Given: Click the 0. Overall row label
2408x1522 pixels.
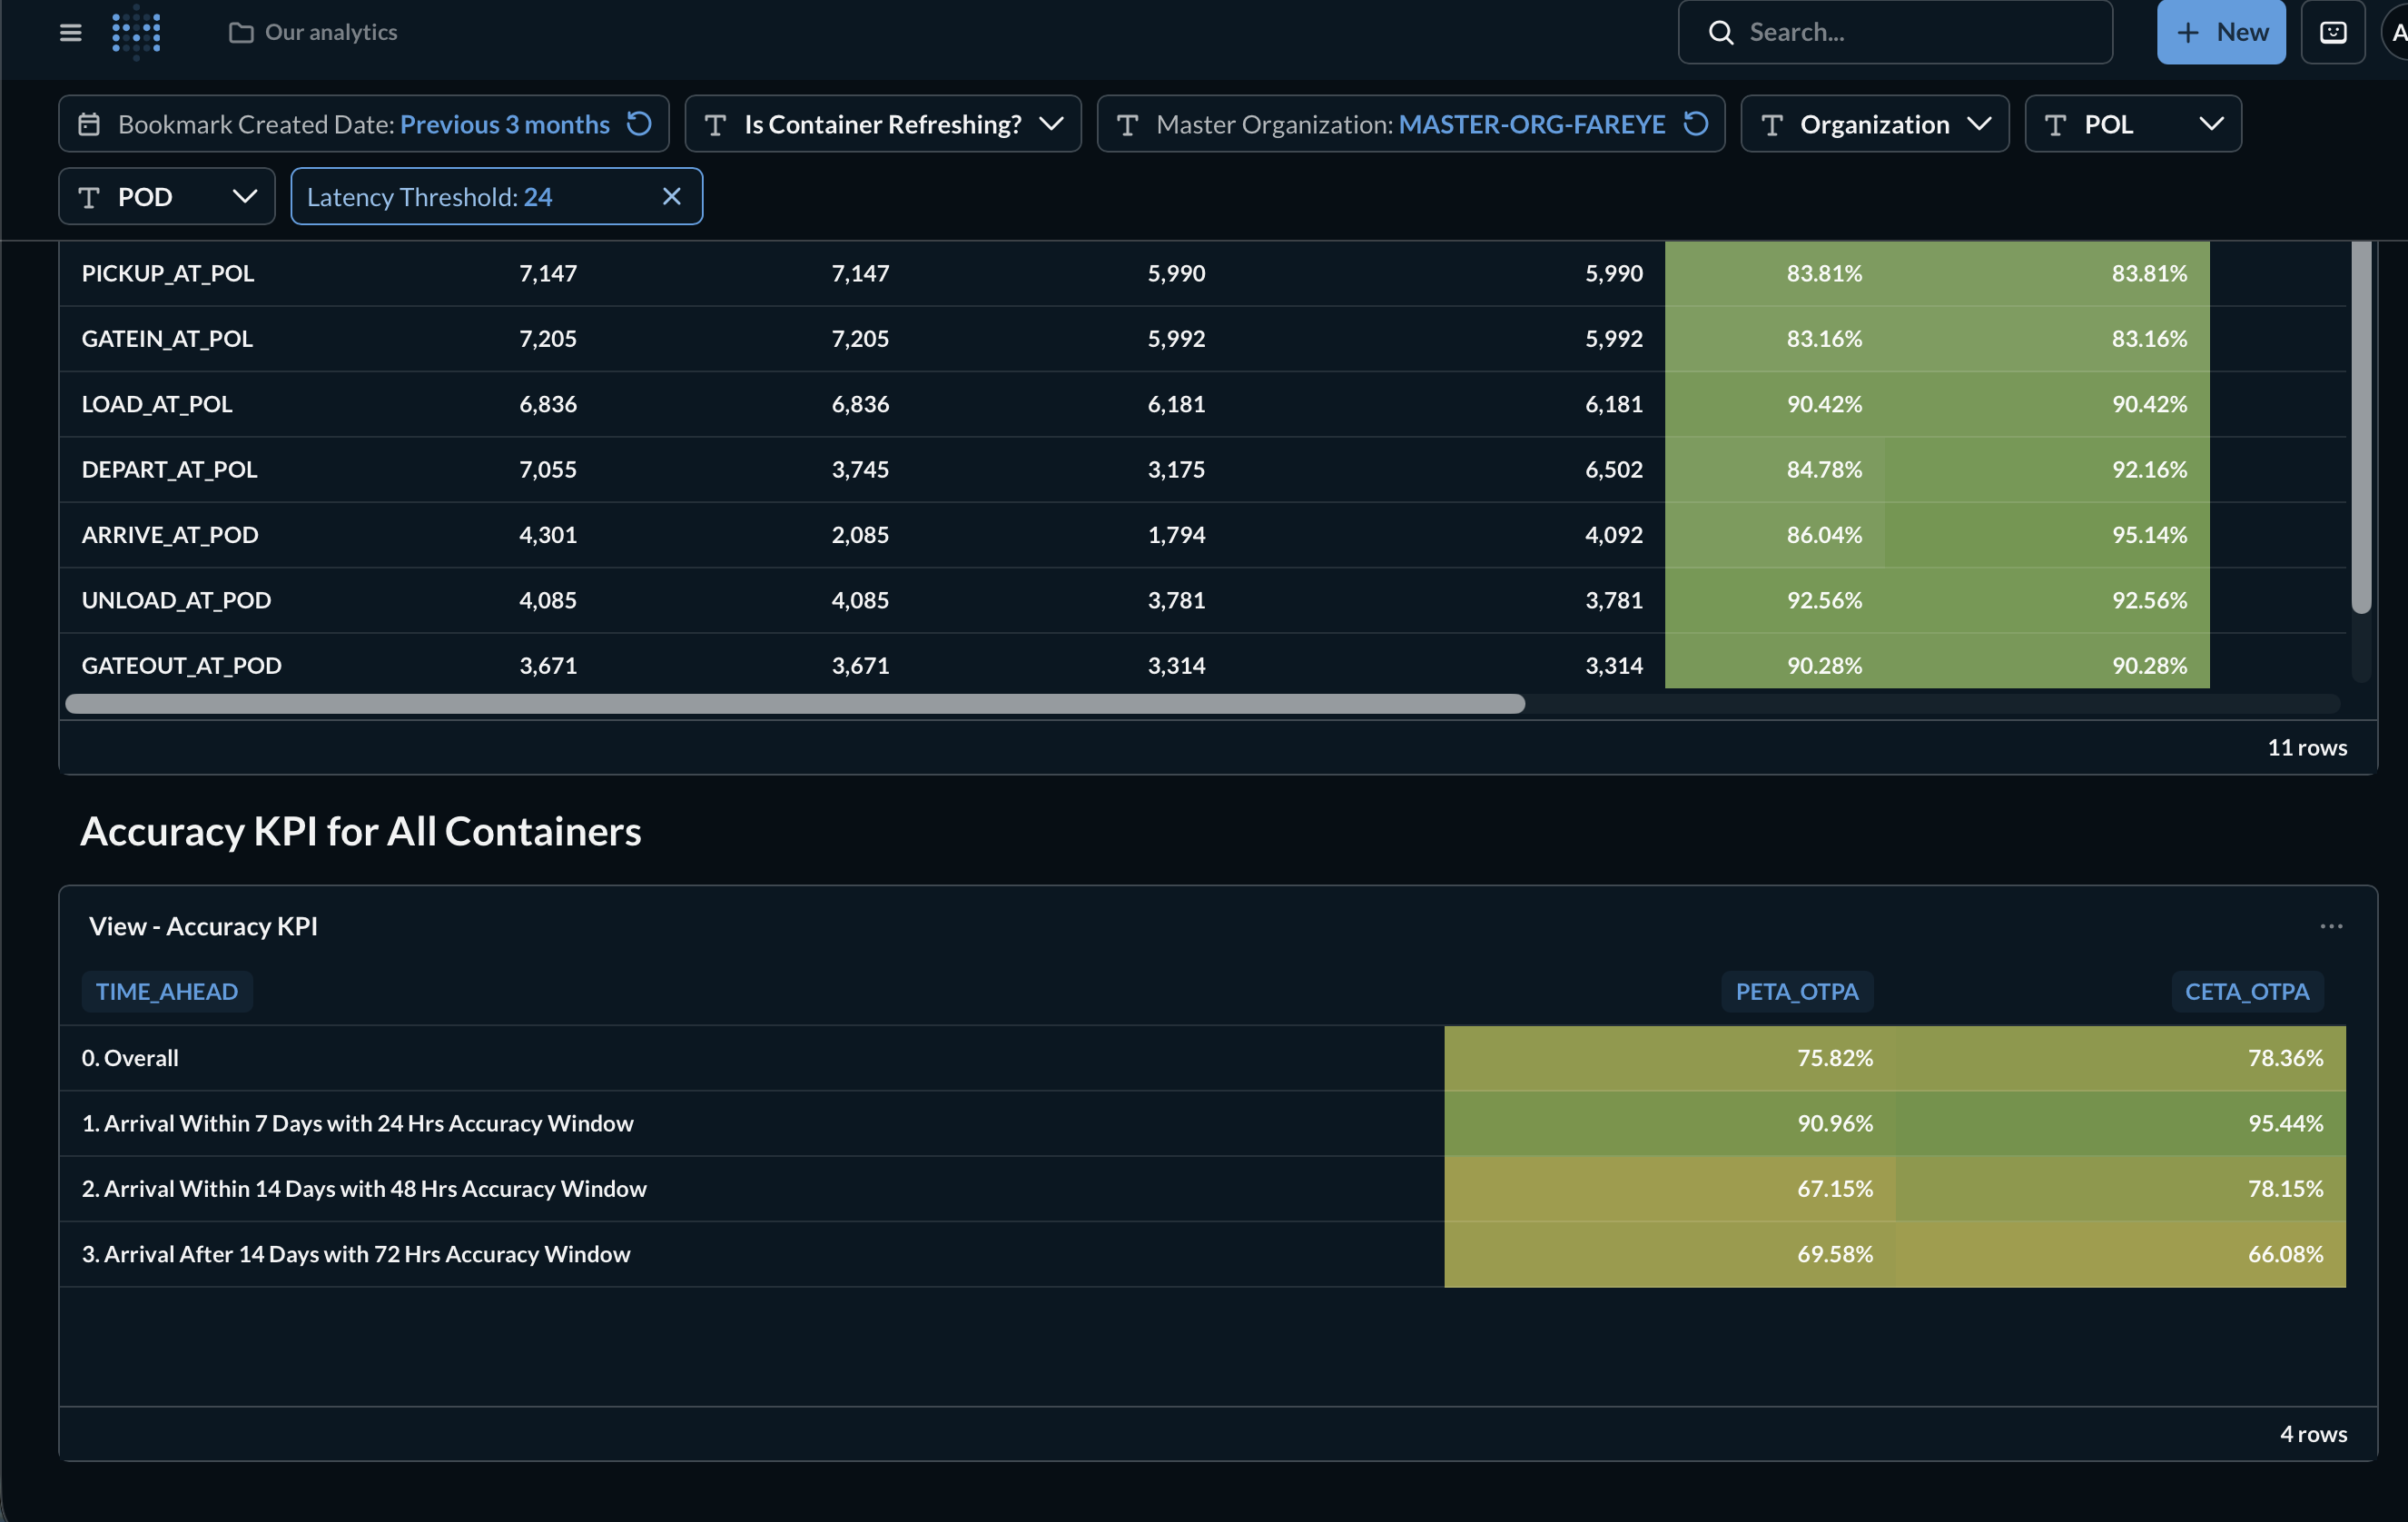Looking at the screenshot, I should pos(130,1057).
